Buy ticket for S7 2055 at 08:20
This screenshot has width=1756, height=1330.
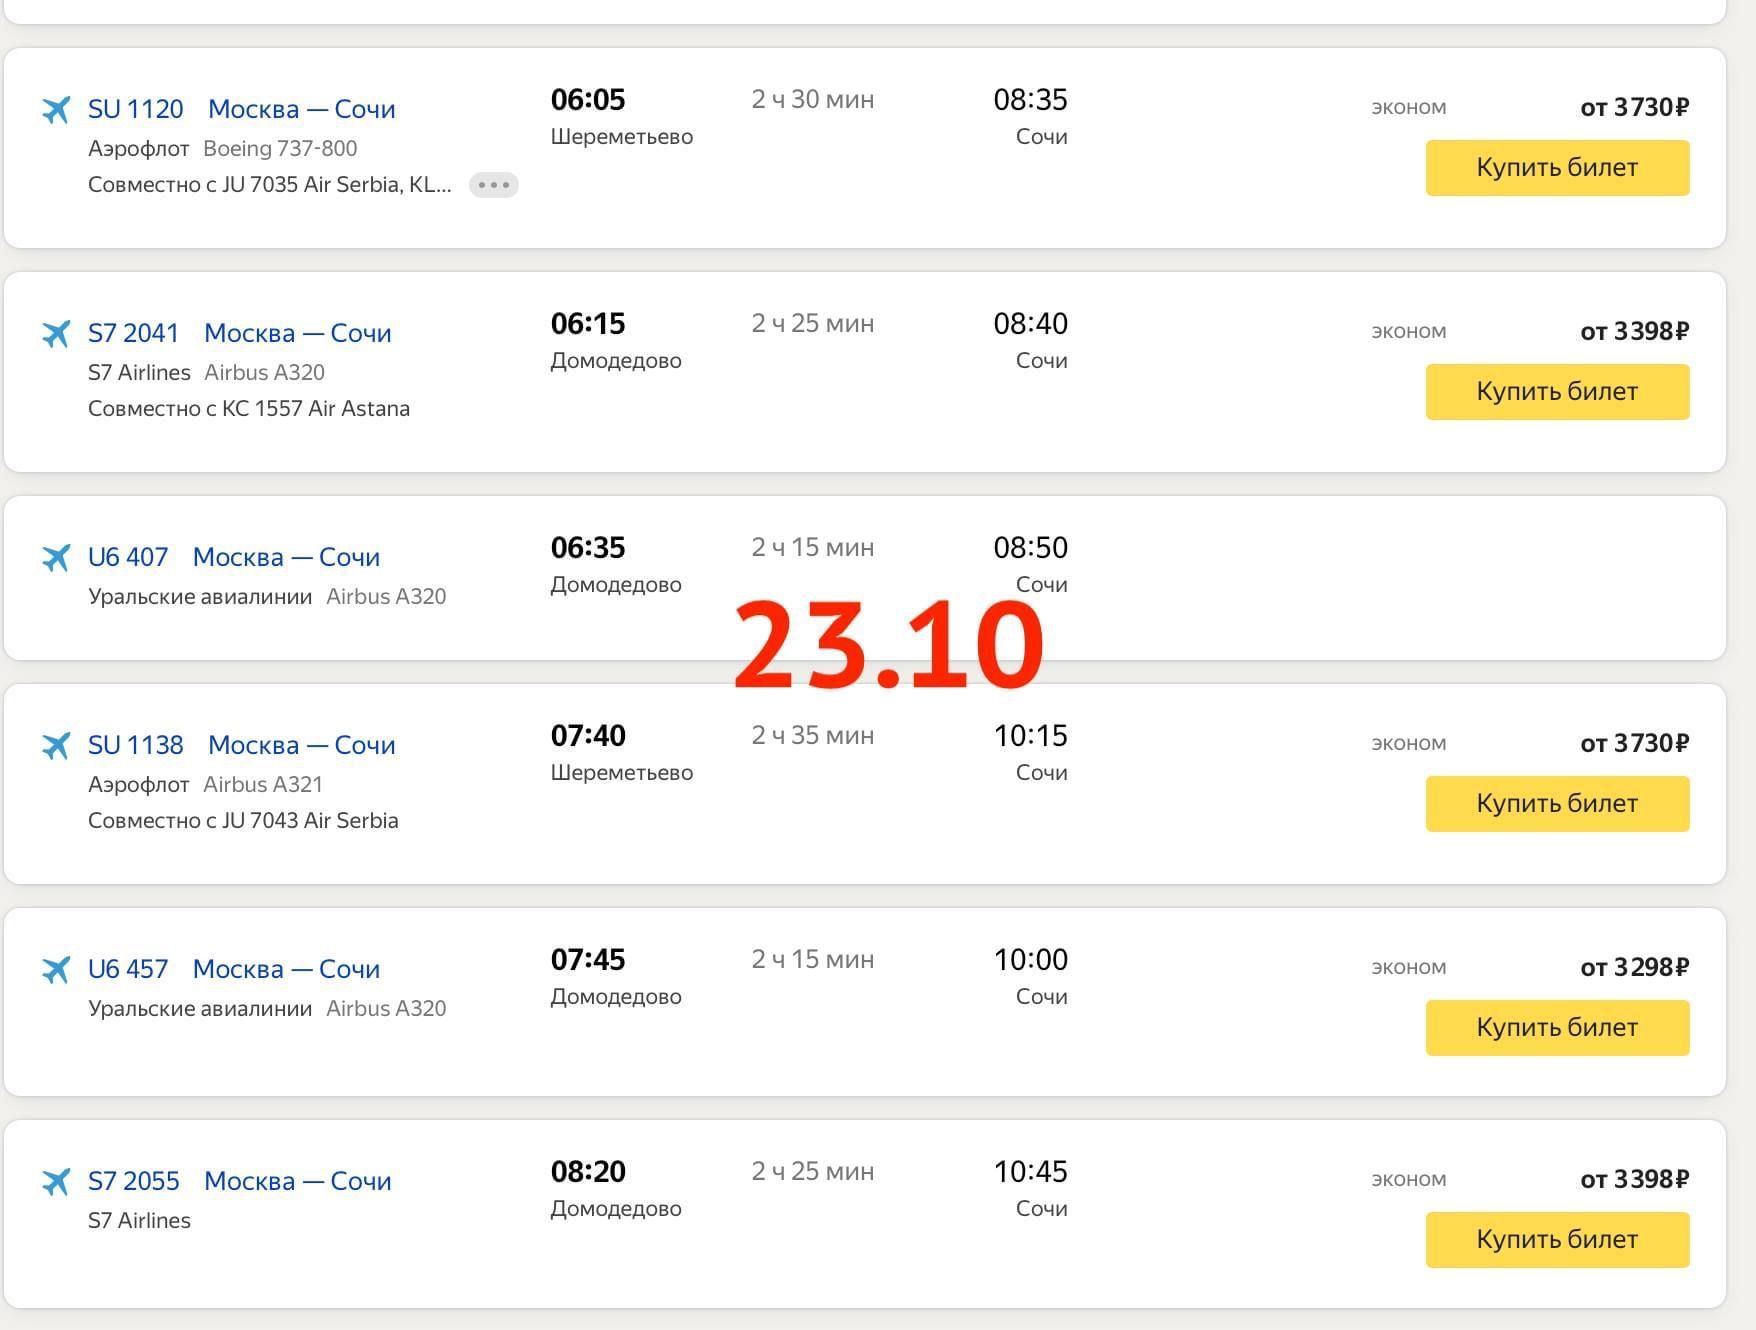click(x=1557, y=1240)
